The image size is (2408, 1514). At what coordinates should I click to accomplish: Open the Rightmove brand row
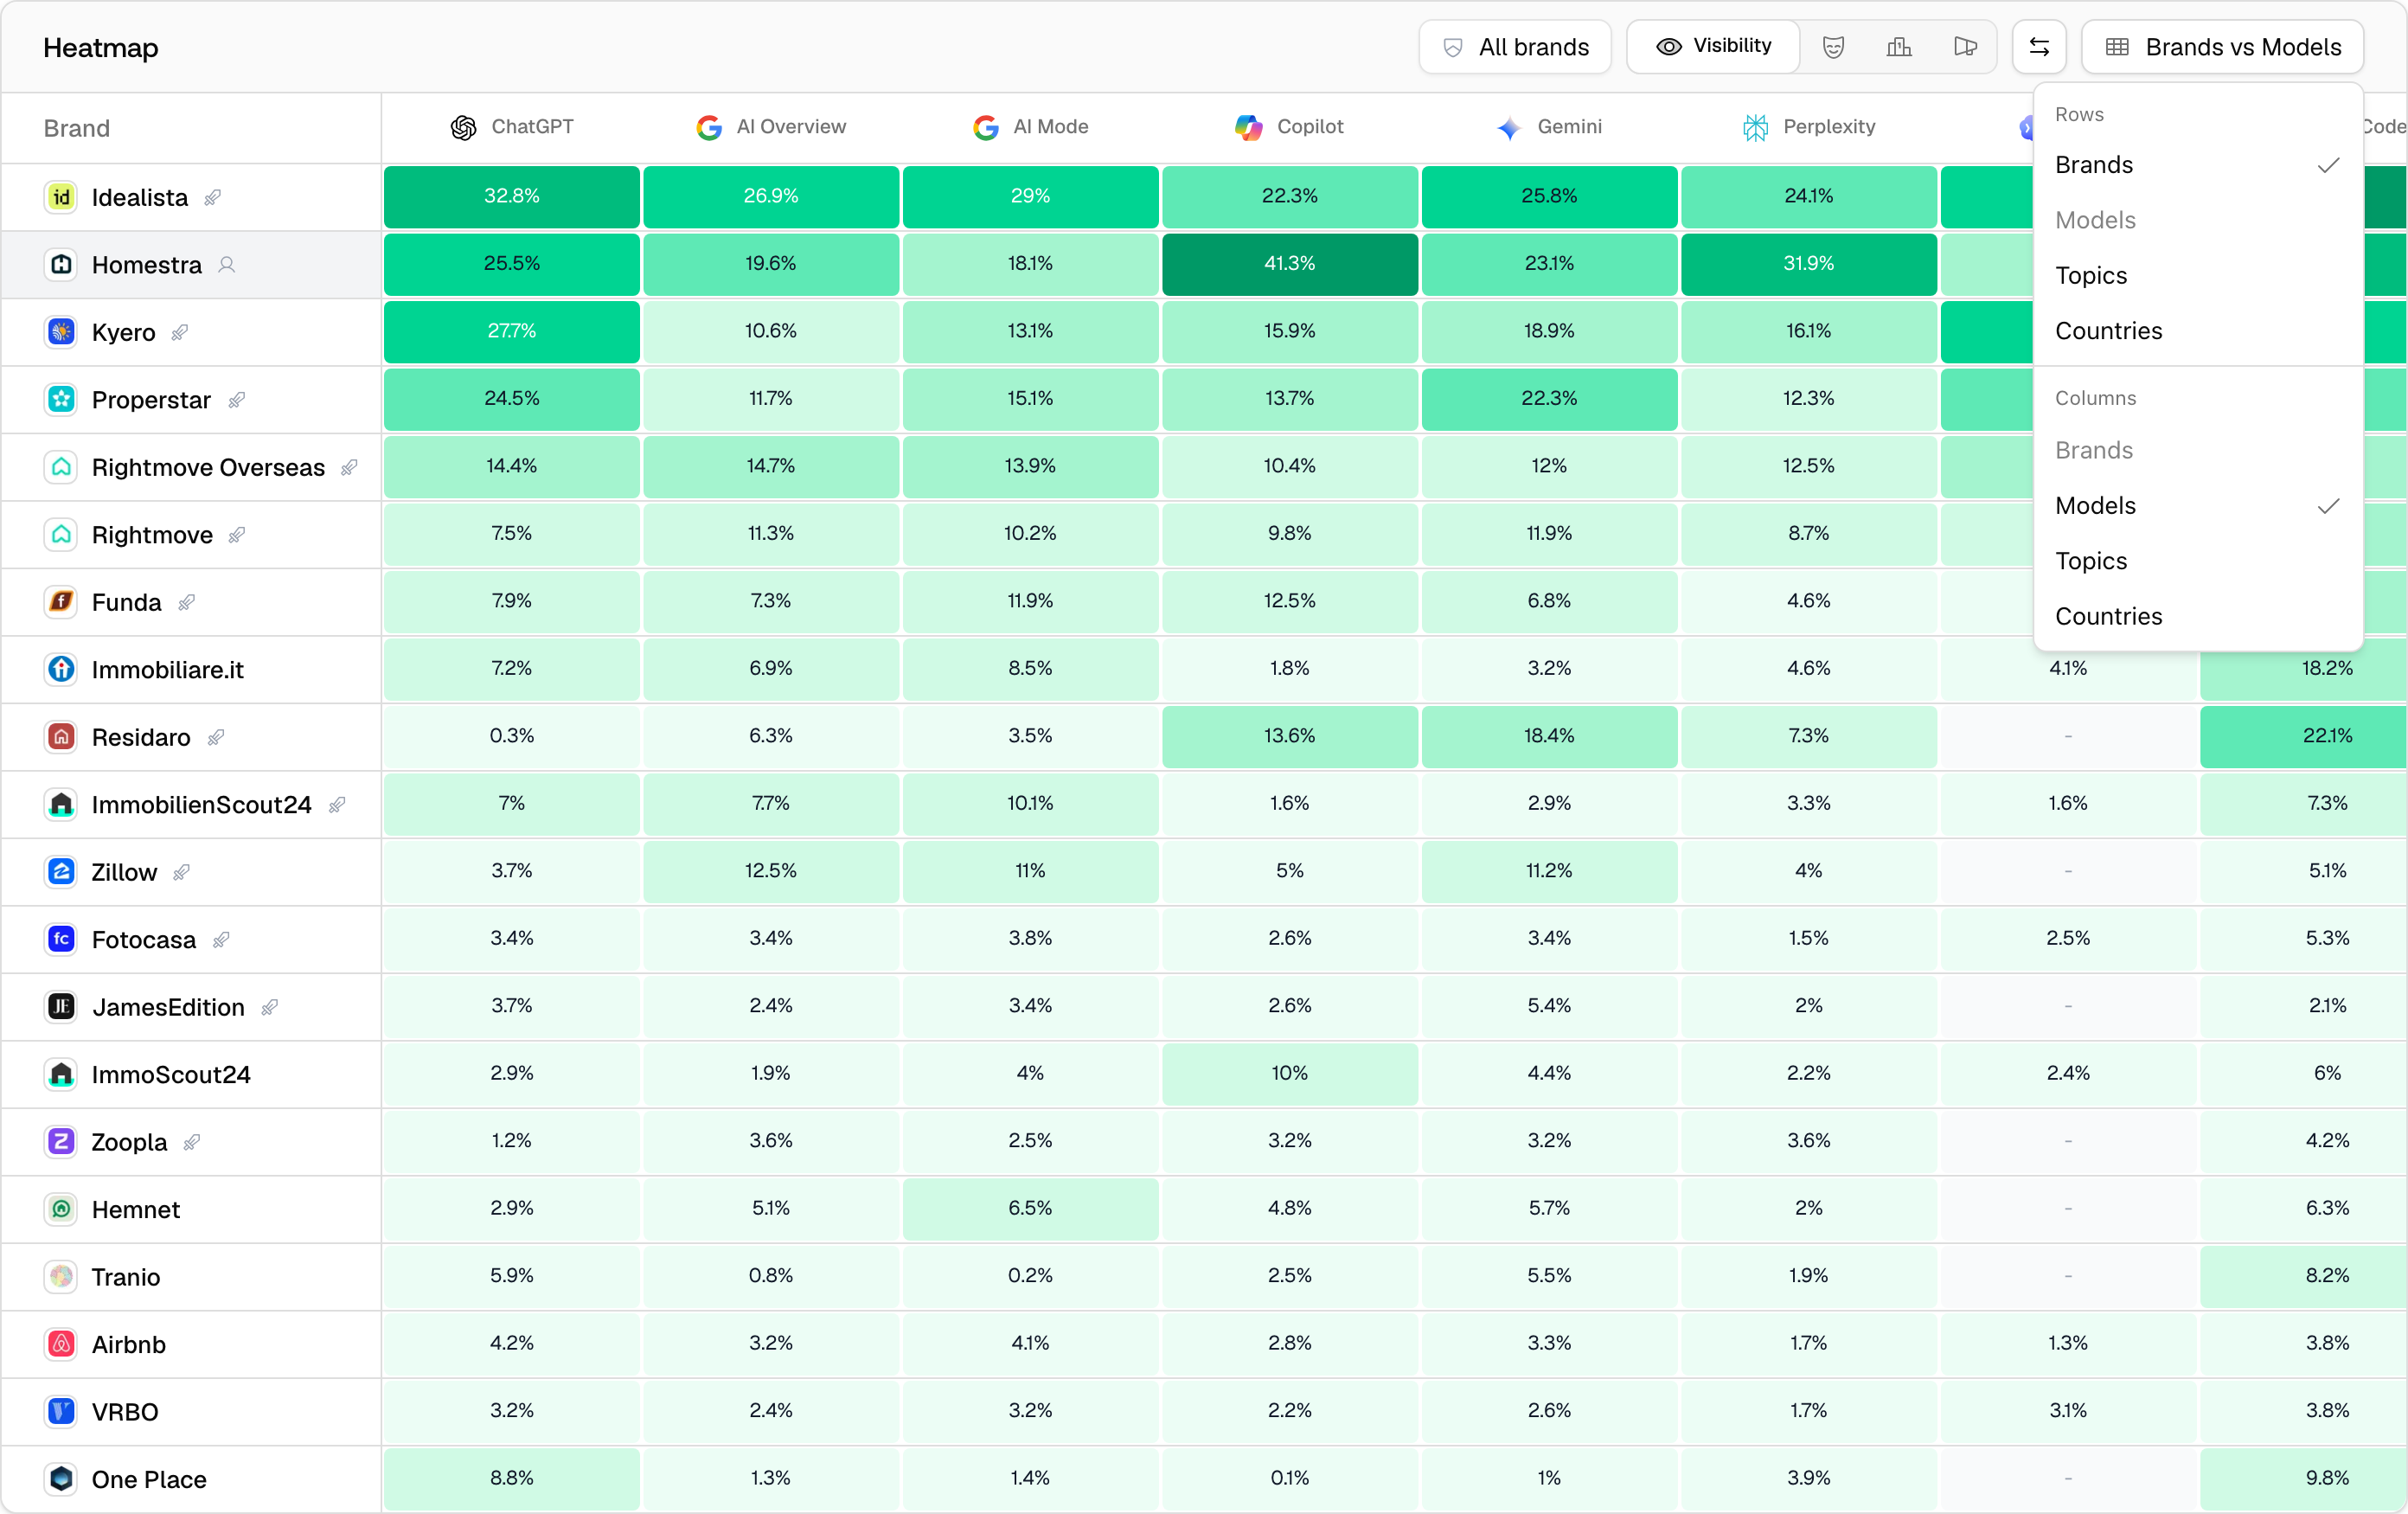click(x=190, y=535)
